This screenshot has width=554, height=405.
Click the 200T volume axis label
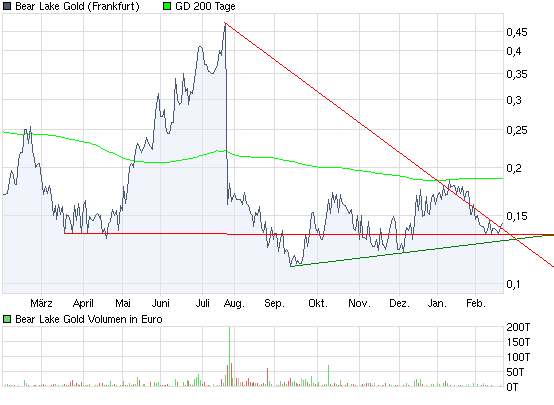pyautogui.click(x=518, y=327)
